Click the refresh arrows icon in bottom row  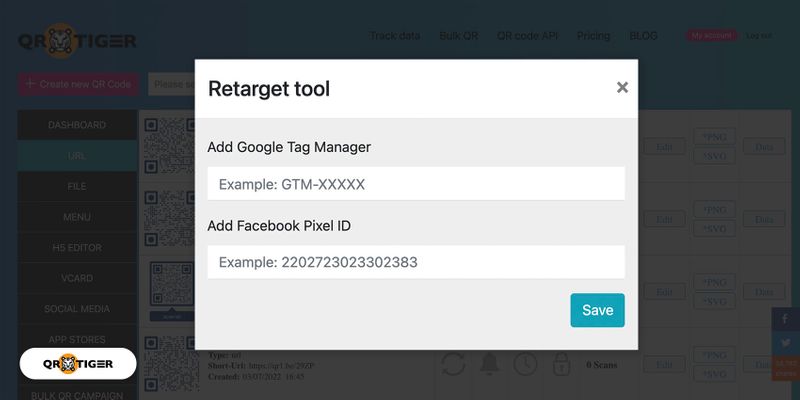point(453,364)
